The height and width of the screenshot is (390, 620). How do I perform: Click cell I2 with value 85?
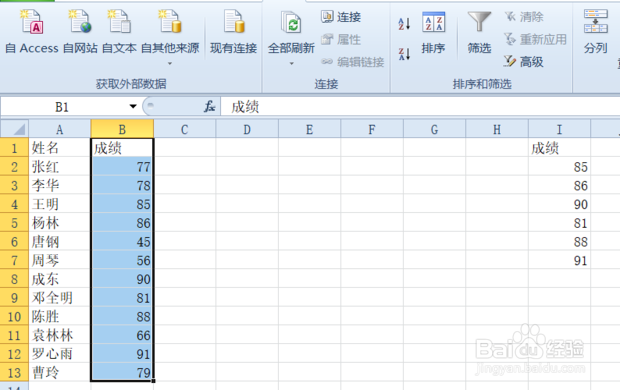pyautogui.click(x=560, y=167)
